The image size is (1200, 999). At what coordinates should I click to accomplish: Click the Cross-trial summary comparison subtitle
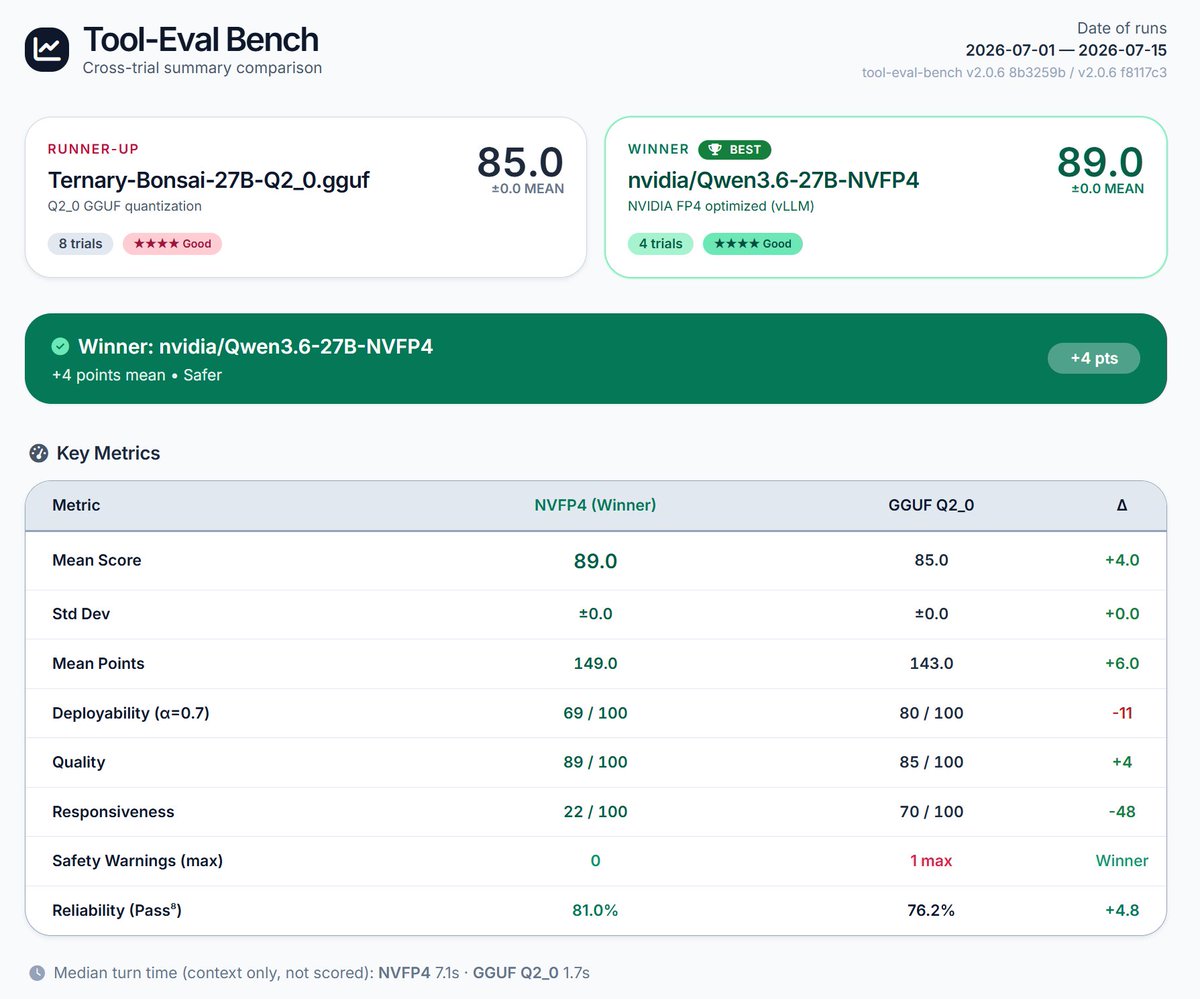[x=202, y=68]
